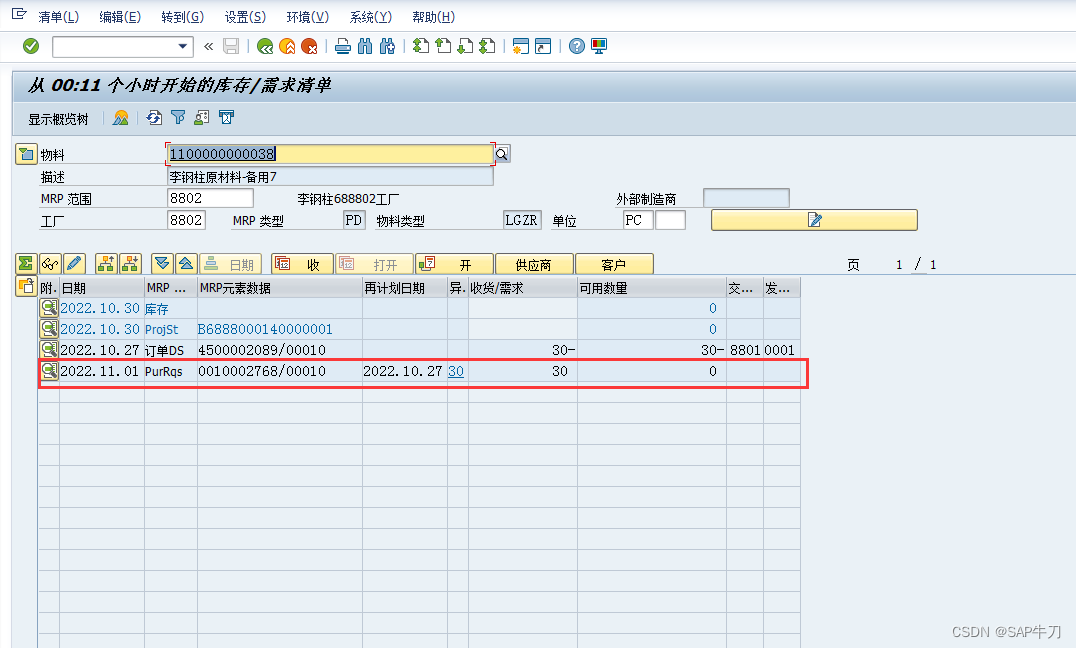Go to First Page icon
The image size is (1076, 648).
pos(421,46)
